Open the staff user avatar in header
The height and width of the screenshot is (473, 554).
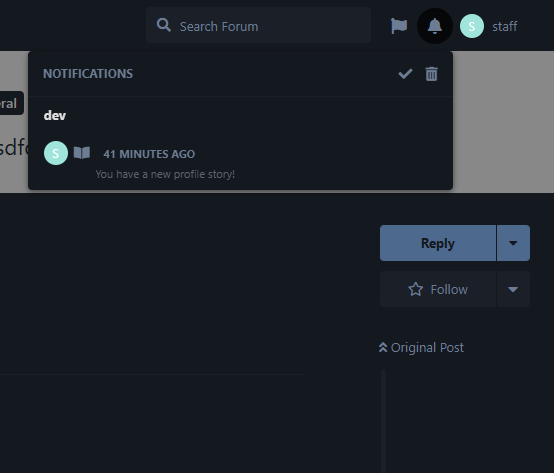click(x=472, y=26)
